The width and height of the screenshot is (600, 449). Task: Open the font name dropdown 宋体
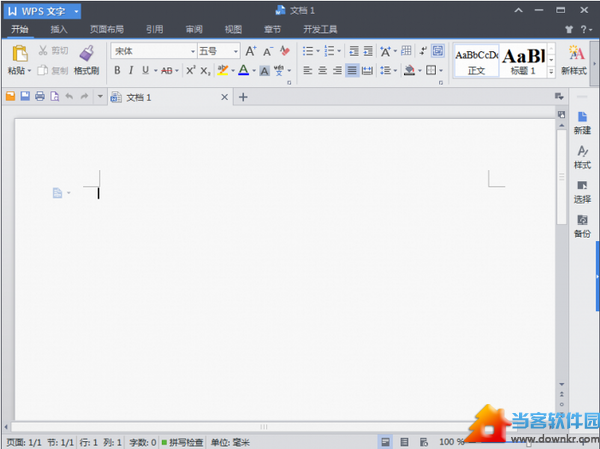click(x=193, y=51)
